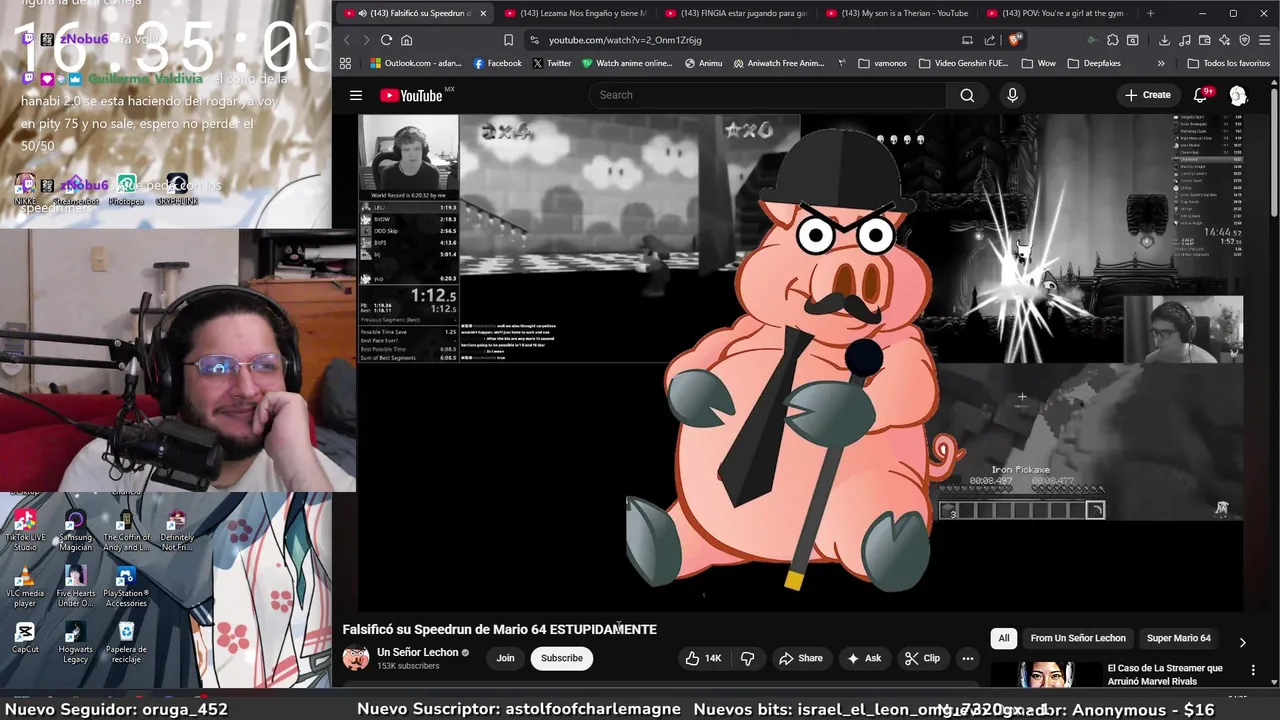Go to browser home page
Image resolution: width=1280 pixels, height=720 pixels.
tap(406, 40)
